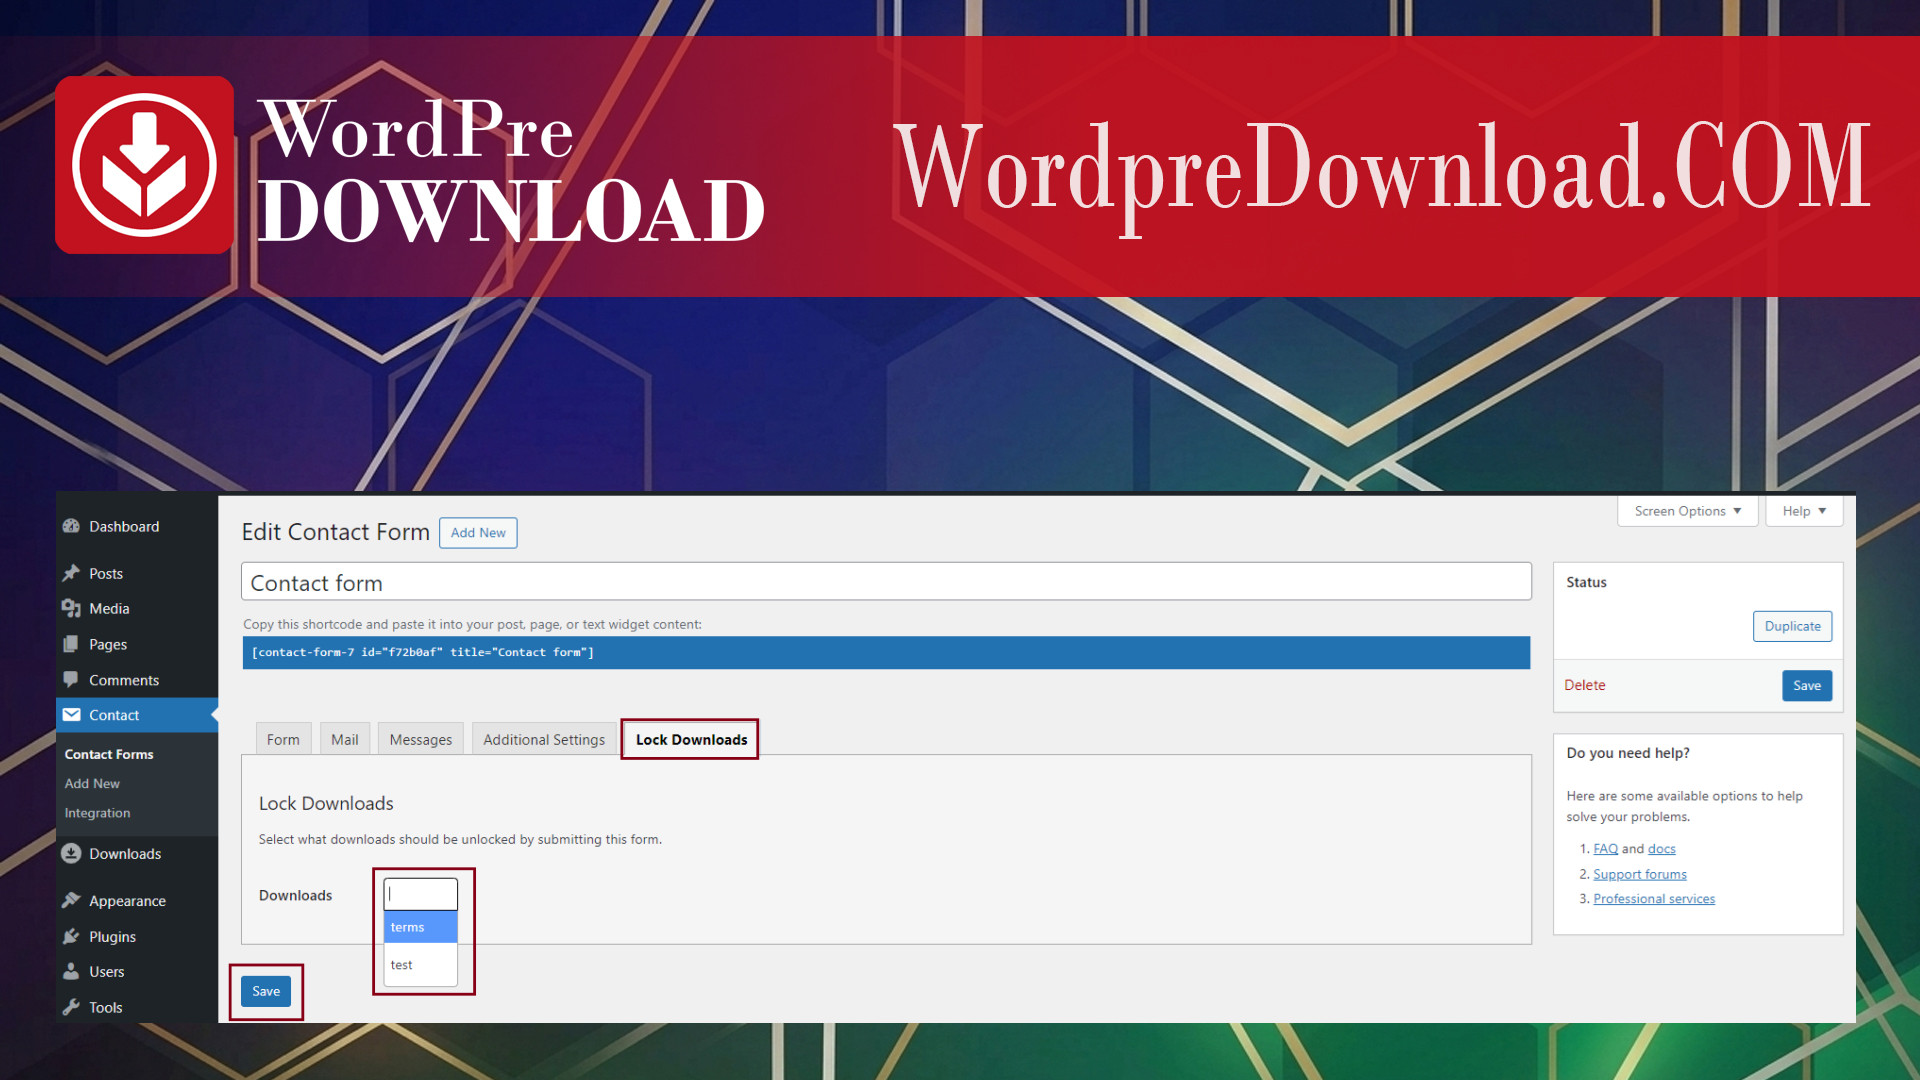This screenshot has width=1920, height=1080.
Task: Open the Professional services link
Action: click(x=1654, y=899)
